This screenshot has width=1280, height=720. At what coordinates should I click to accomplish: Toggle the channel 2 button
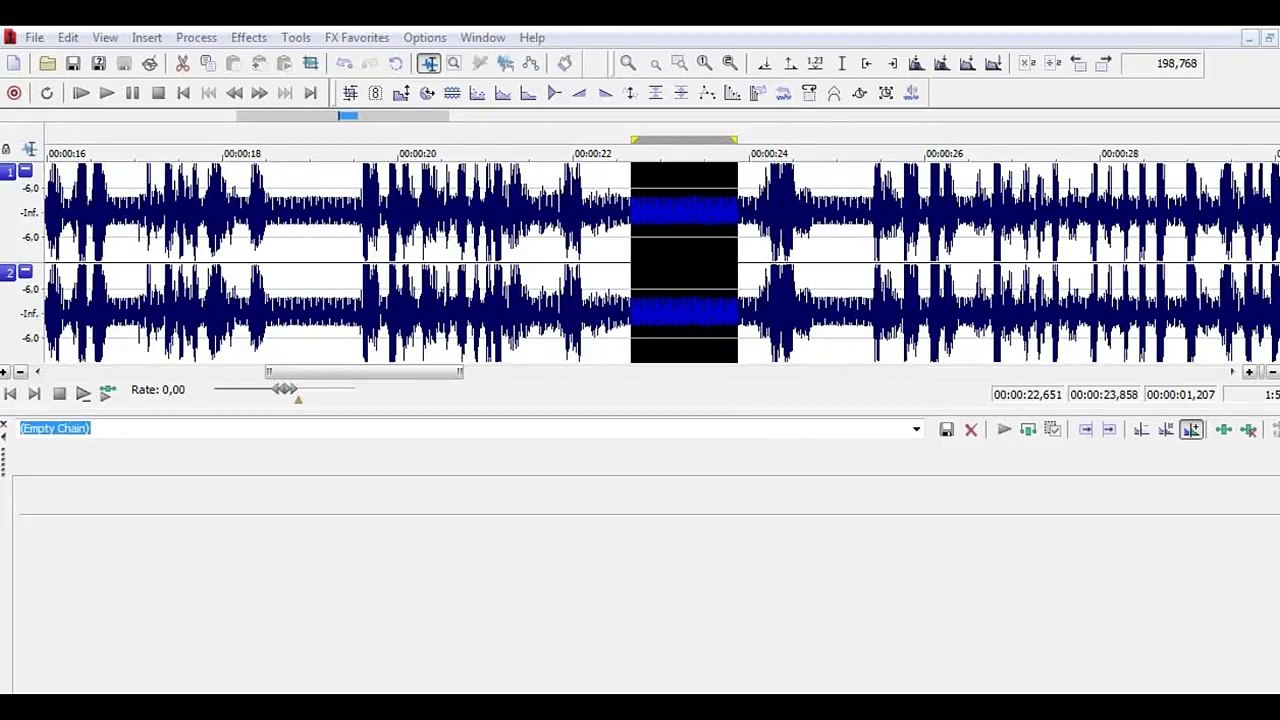point(9,272)
